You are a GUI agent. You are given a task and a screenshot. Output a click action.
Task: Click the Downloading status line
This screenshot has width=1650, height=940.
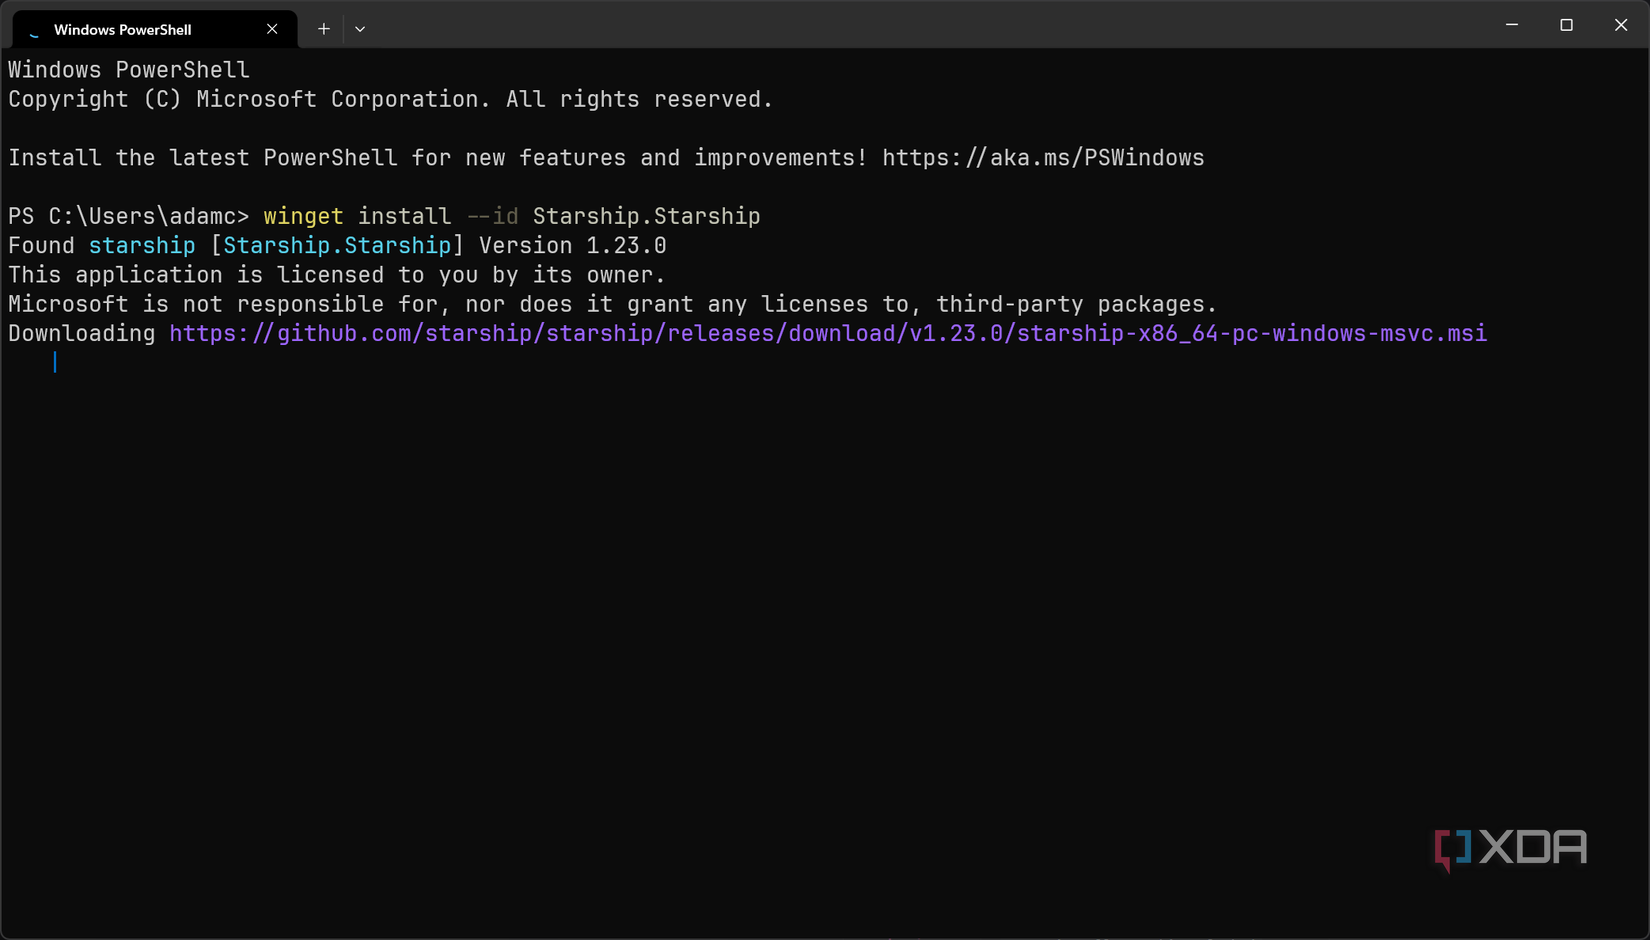click(81, 333)
